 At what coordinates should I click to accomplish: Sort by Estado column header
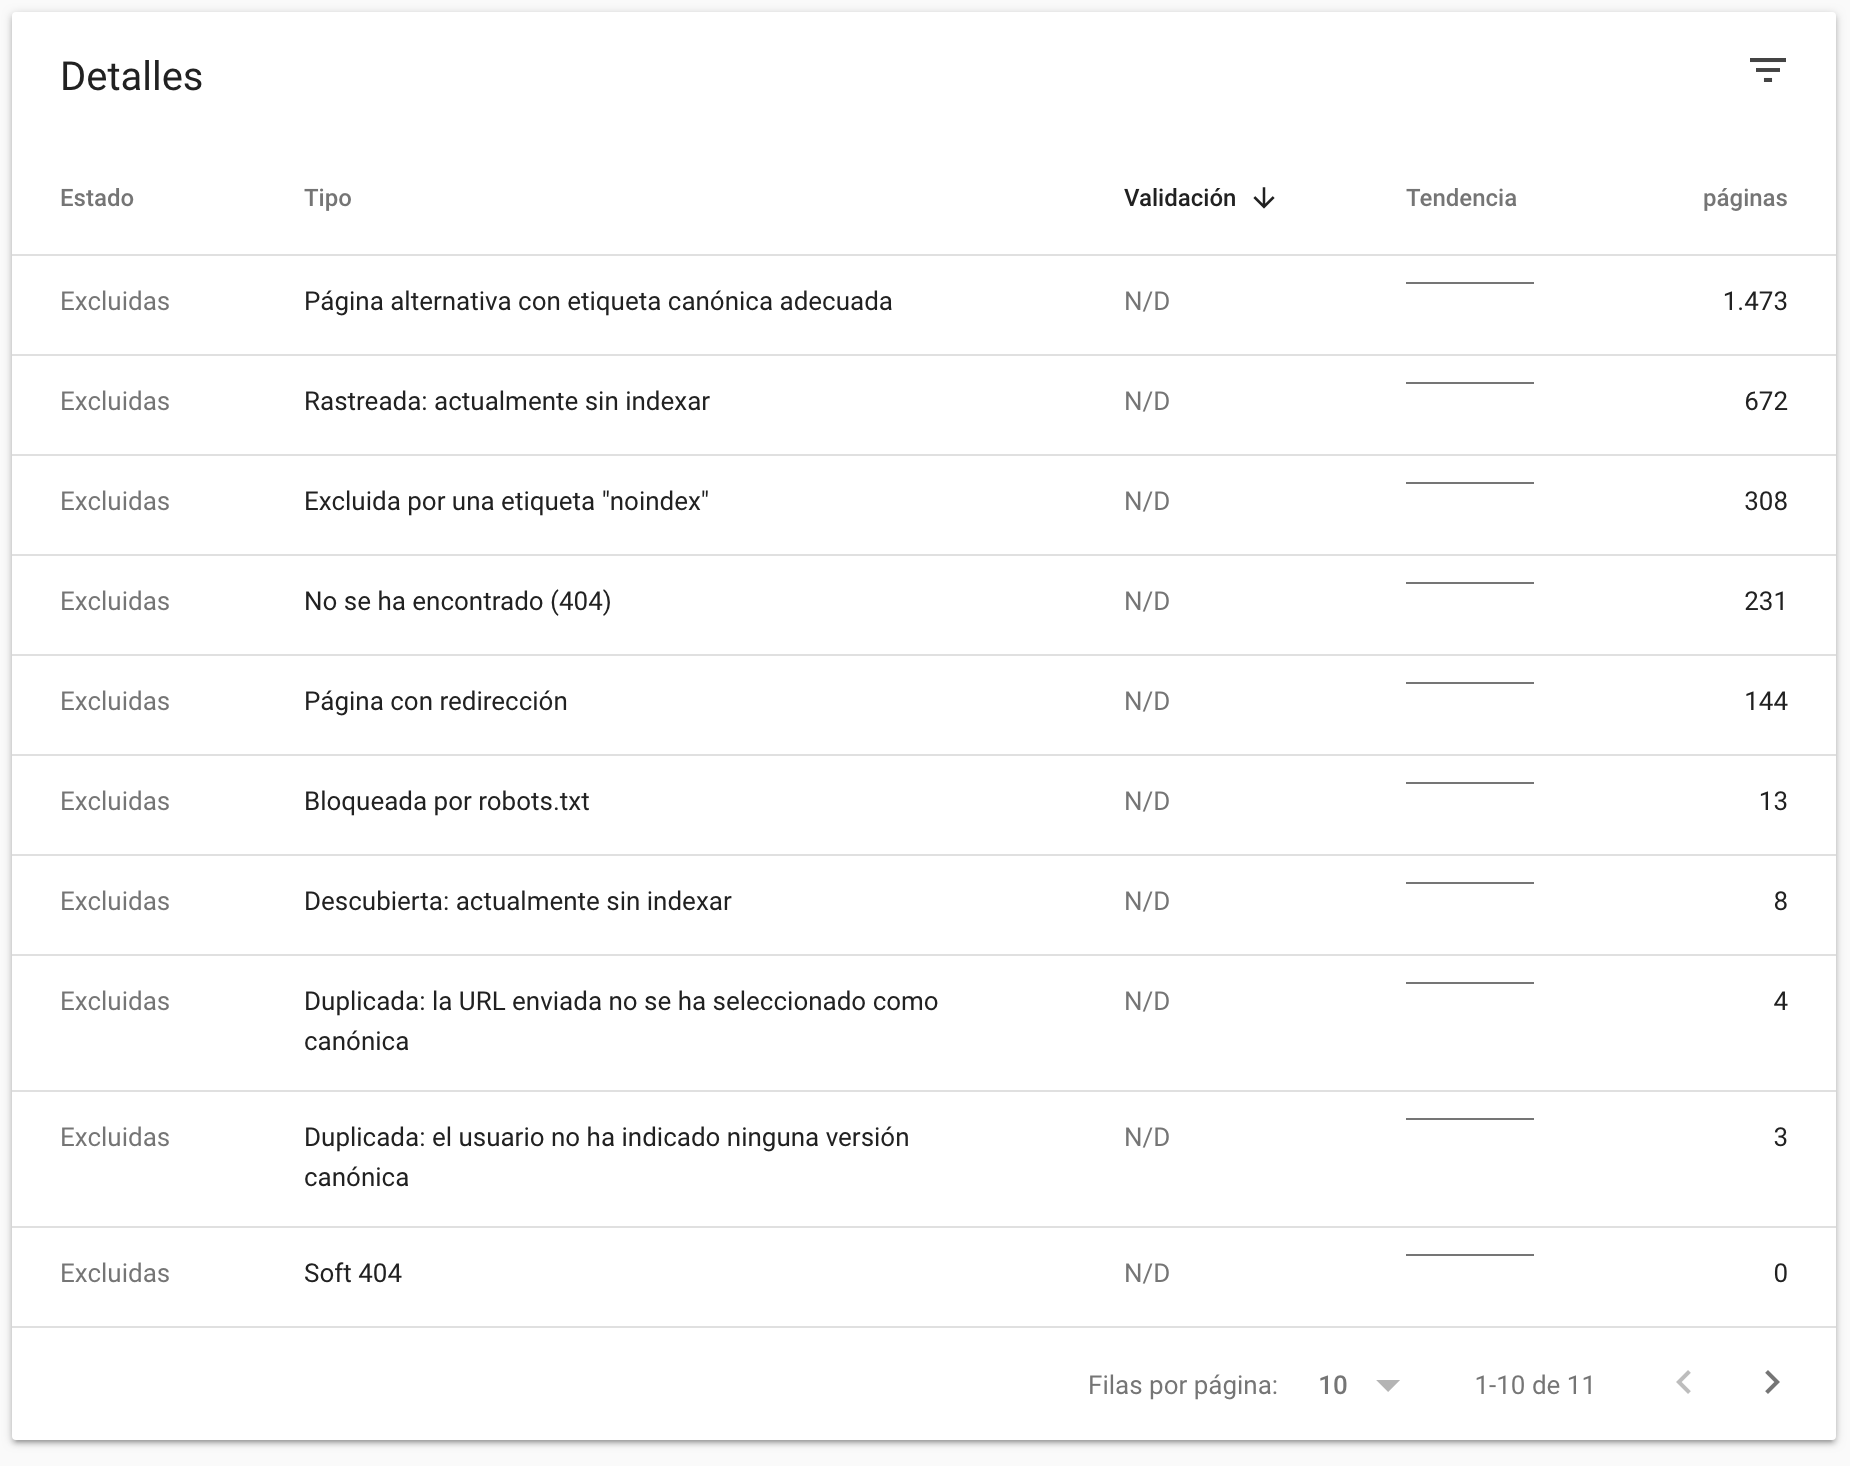(x=97, y=198)
